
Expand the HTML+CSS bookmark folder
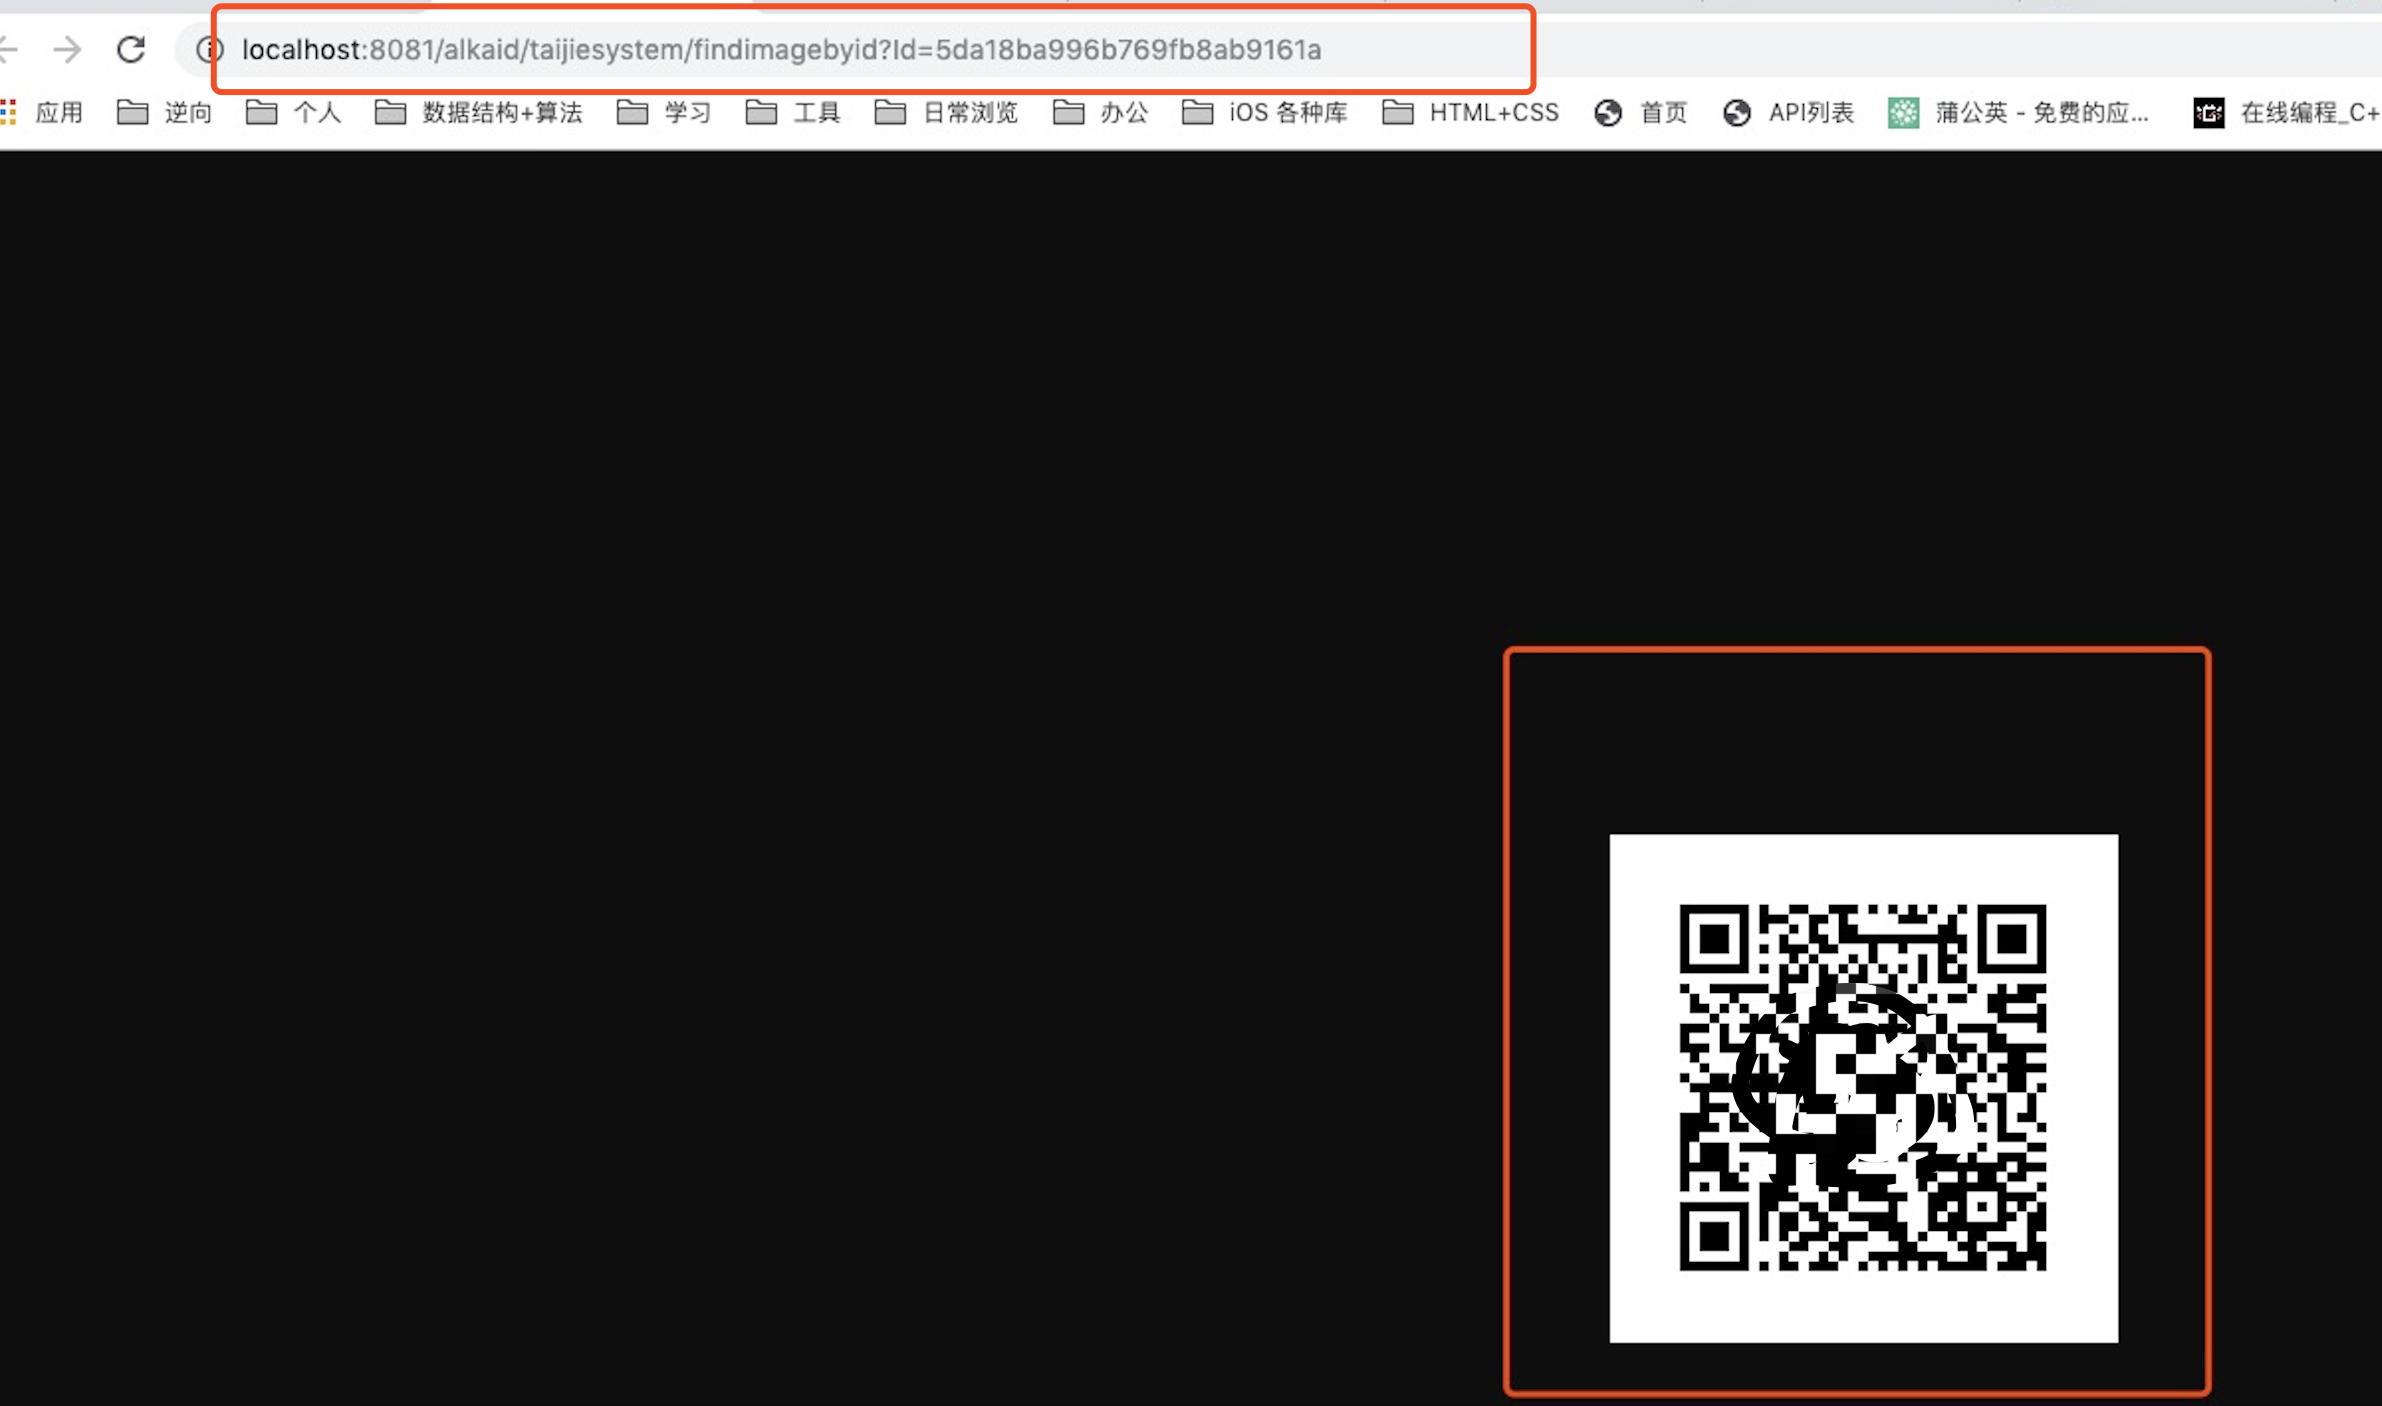[1471, 112]
